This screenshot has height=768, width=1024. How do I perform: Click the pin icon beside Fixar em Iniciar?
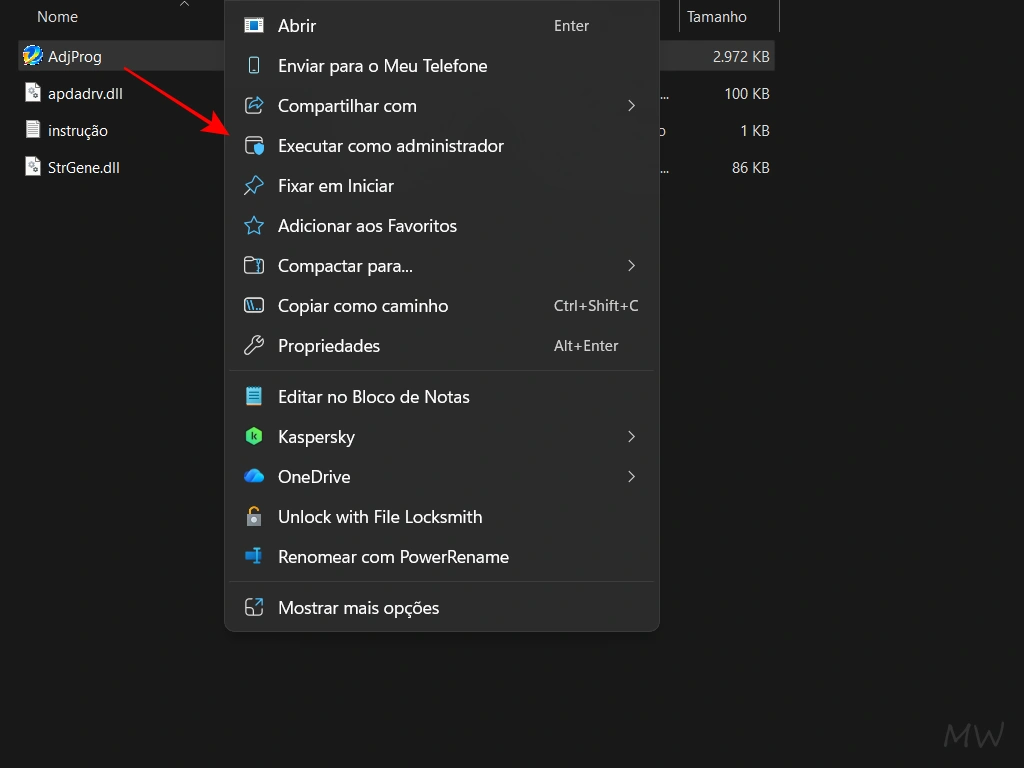click(255, 186)
